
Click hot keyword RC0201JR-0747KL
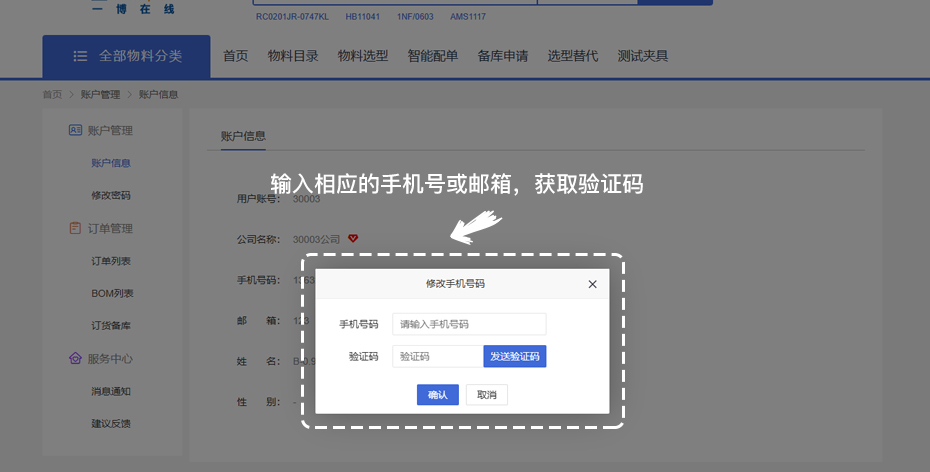[x=292, y=17]
